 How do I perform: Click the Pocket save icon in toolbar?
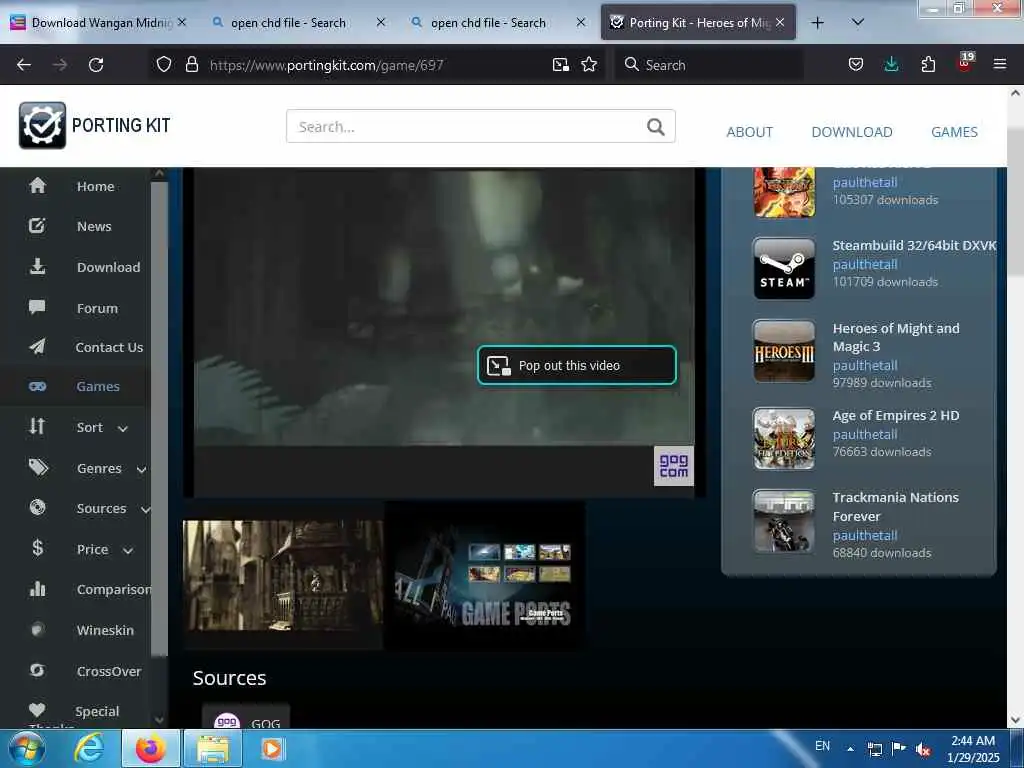click(x=856, y=65)
